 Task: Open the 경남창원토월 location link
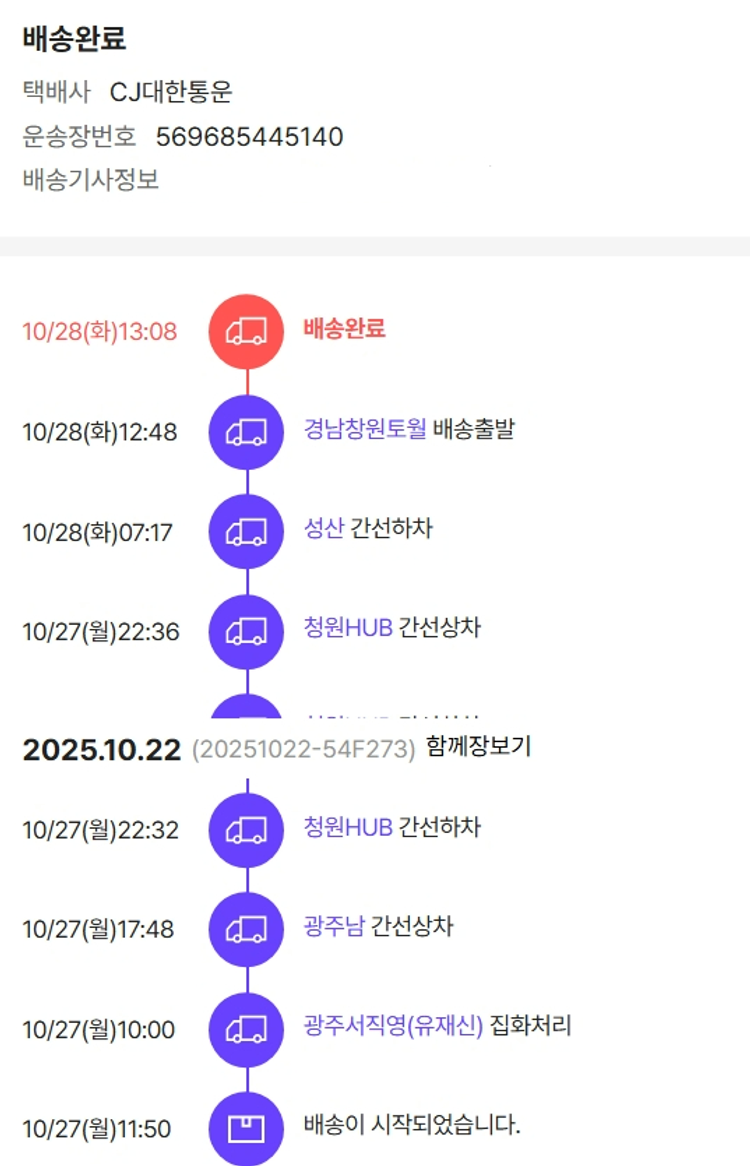pyautogui.click(x=365, y=429)
